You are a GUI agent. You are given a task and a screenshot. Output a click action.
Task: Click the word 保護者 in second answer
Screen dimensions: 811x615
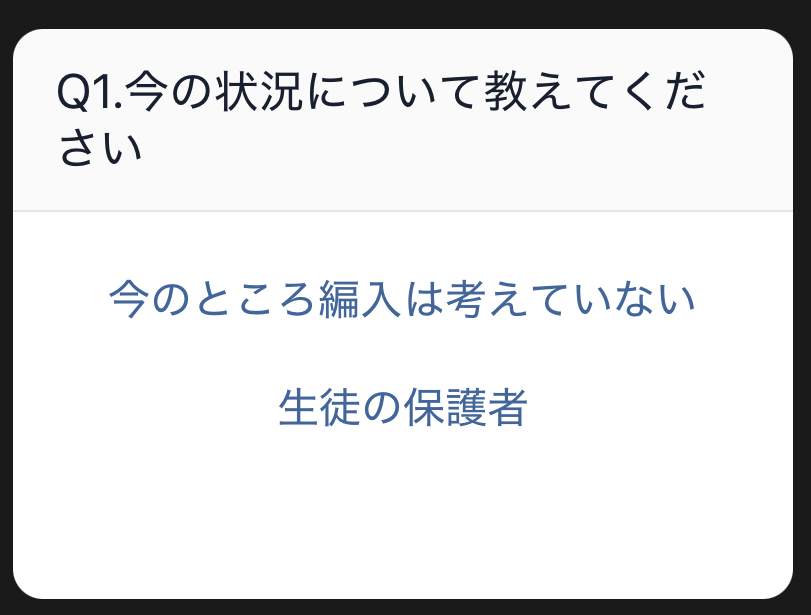(x=465, y=407)
